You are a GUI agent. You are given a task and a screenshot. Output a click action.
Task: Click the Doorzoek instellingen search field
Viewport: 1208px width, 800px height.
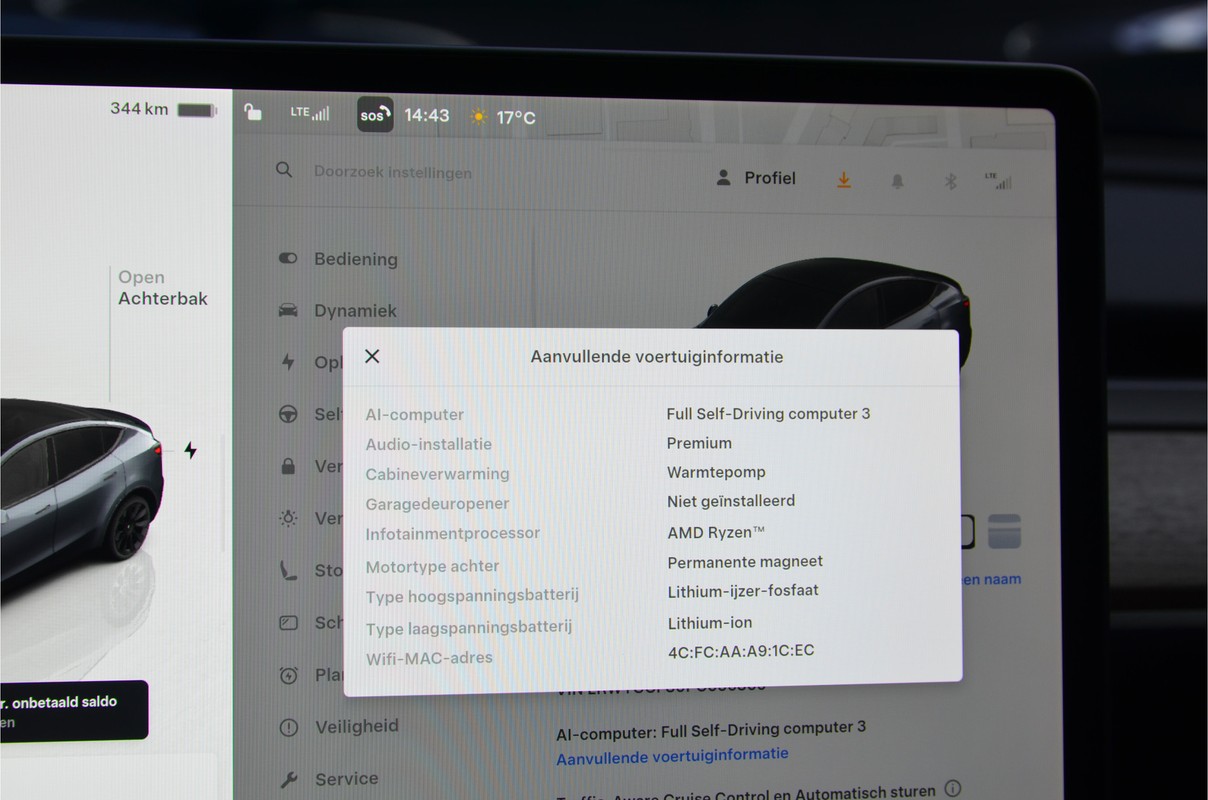click(393, 172)
